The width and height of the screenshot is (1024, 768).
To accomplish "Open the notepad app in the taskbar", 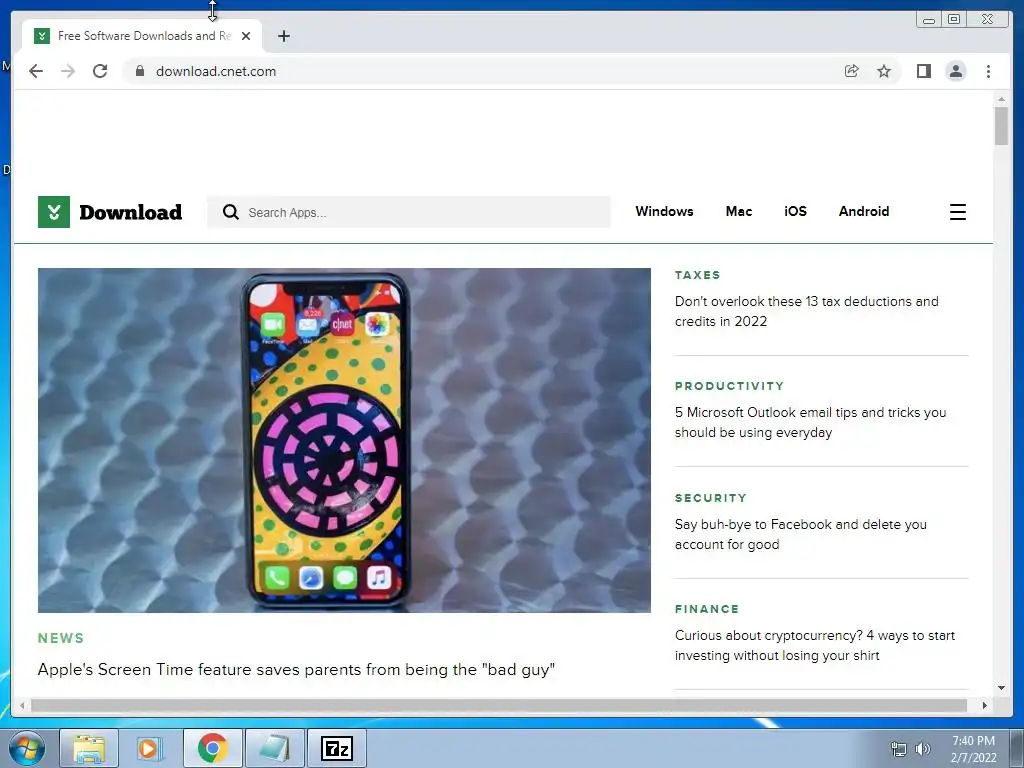I will click(274, 748).
